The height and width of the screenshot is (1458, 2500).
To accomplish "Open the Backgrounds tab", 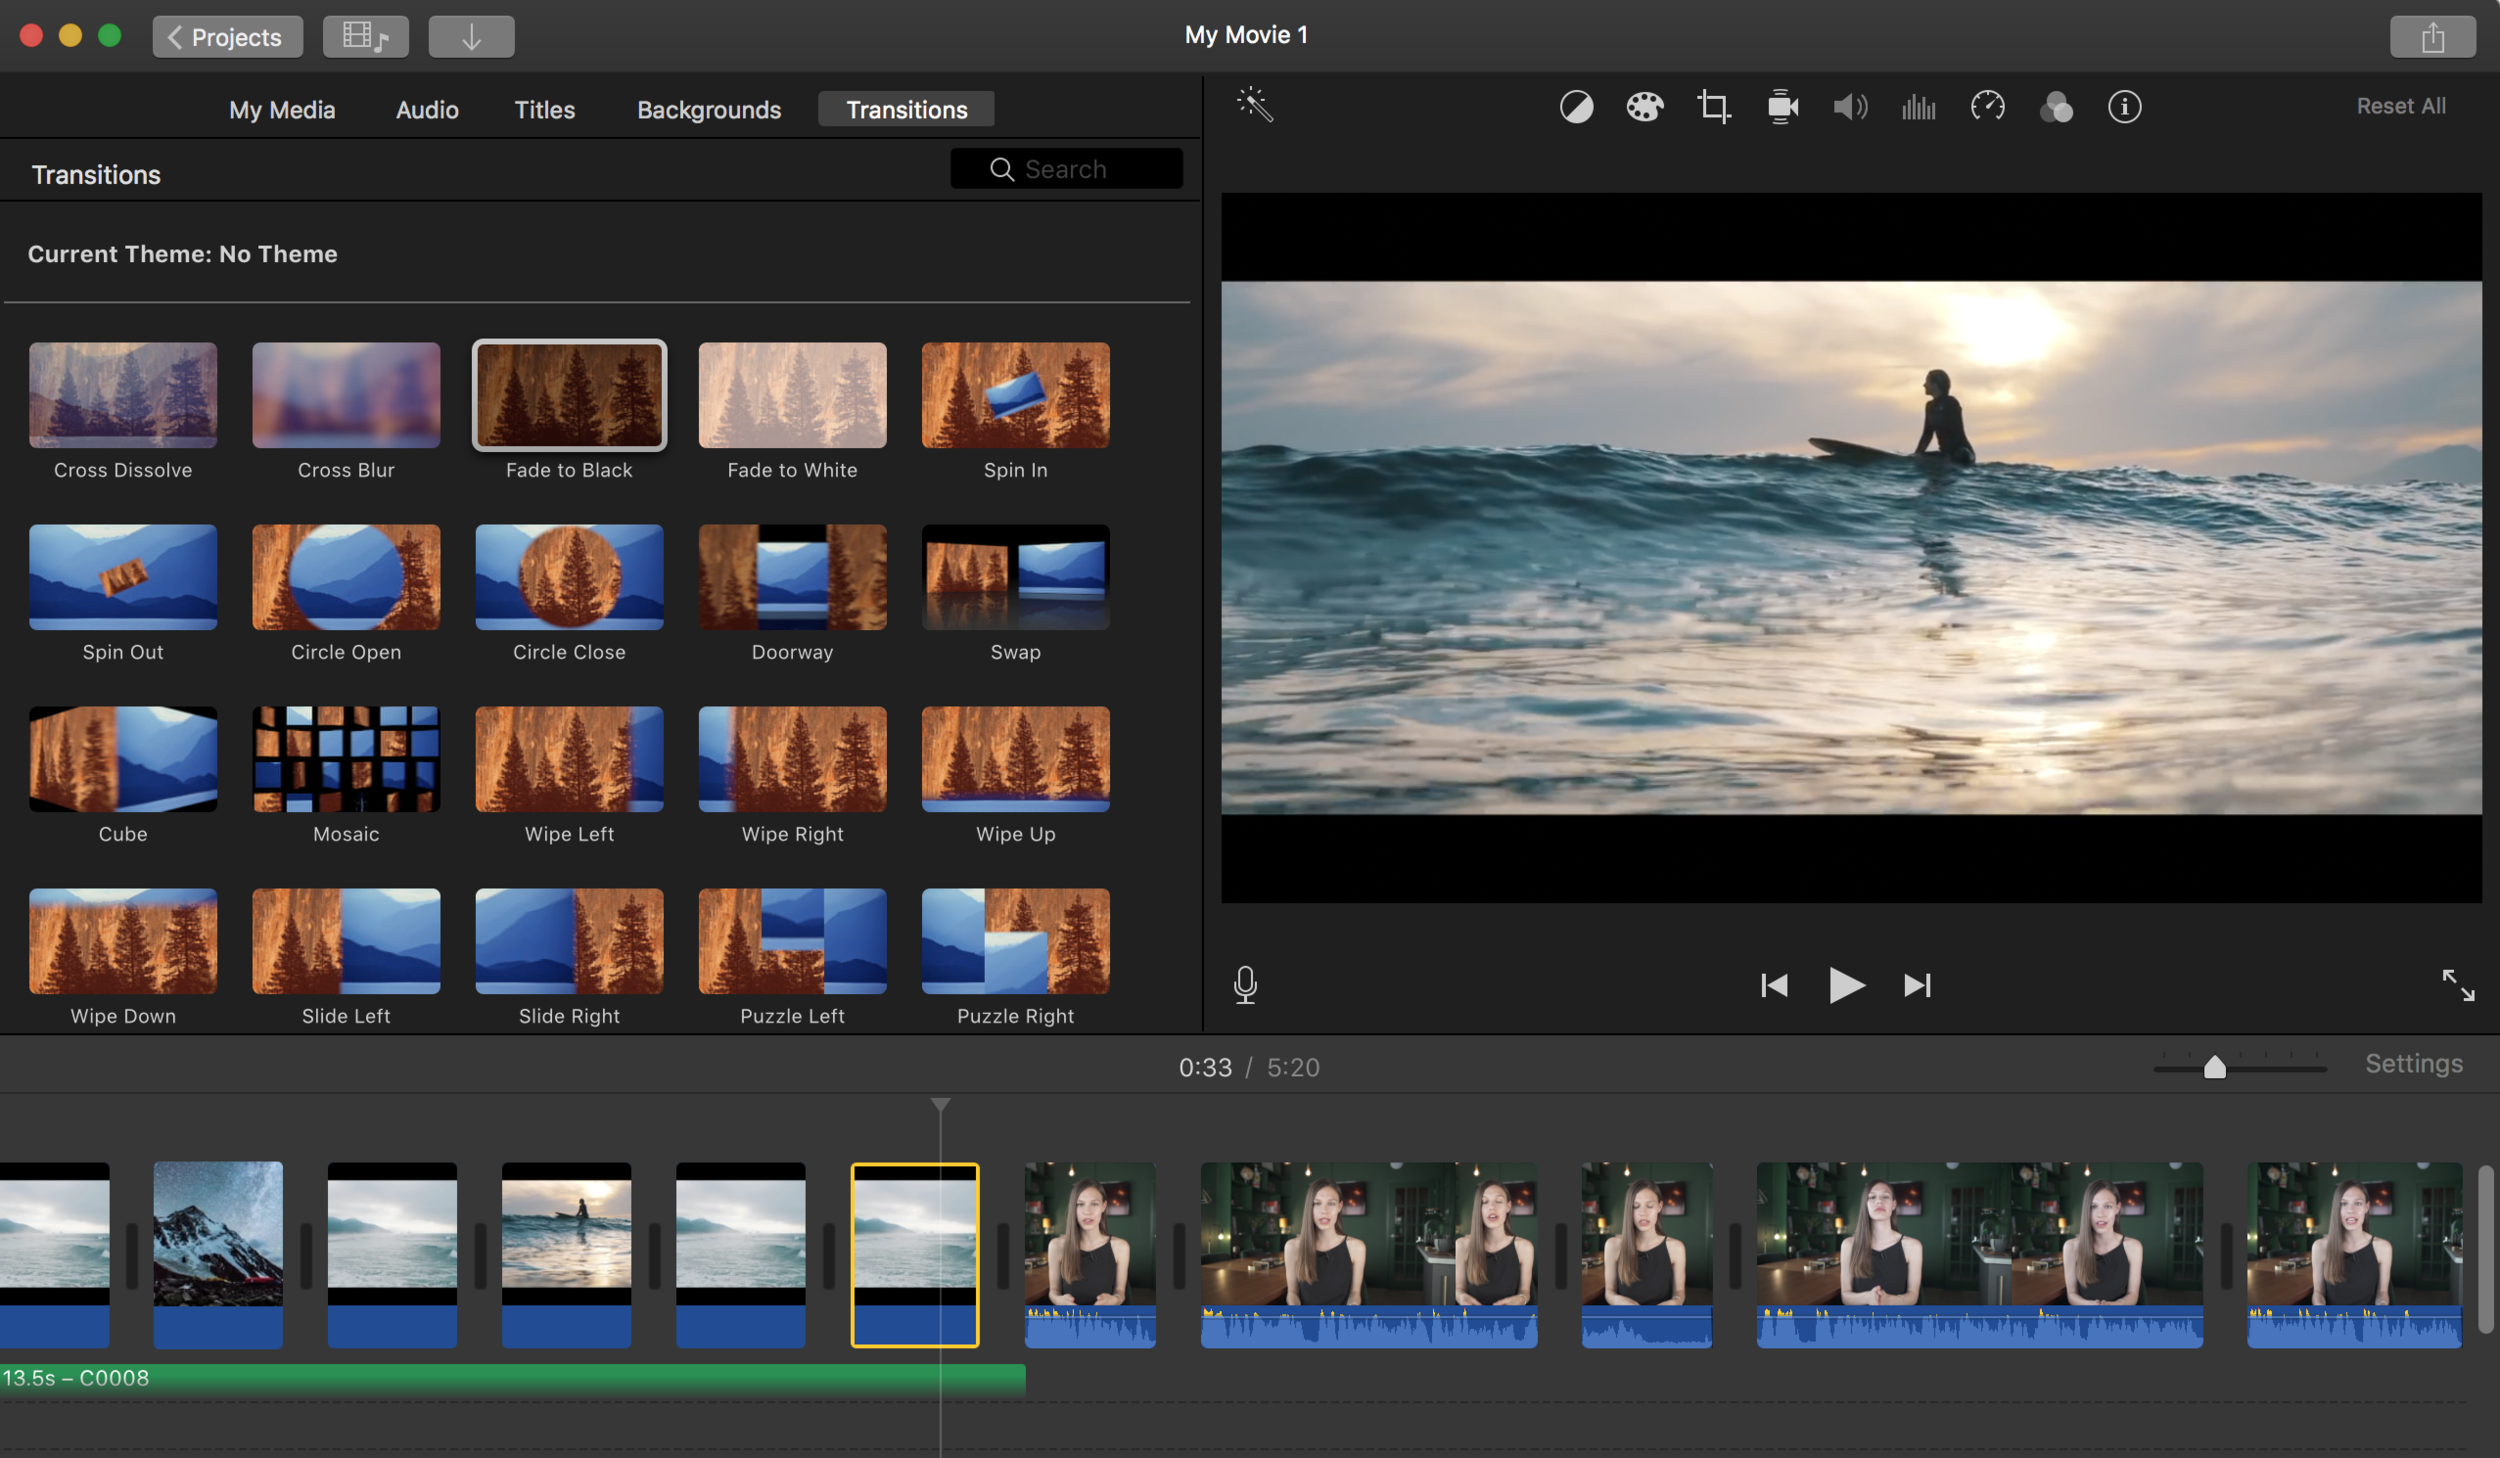I will point(709,109).
